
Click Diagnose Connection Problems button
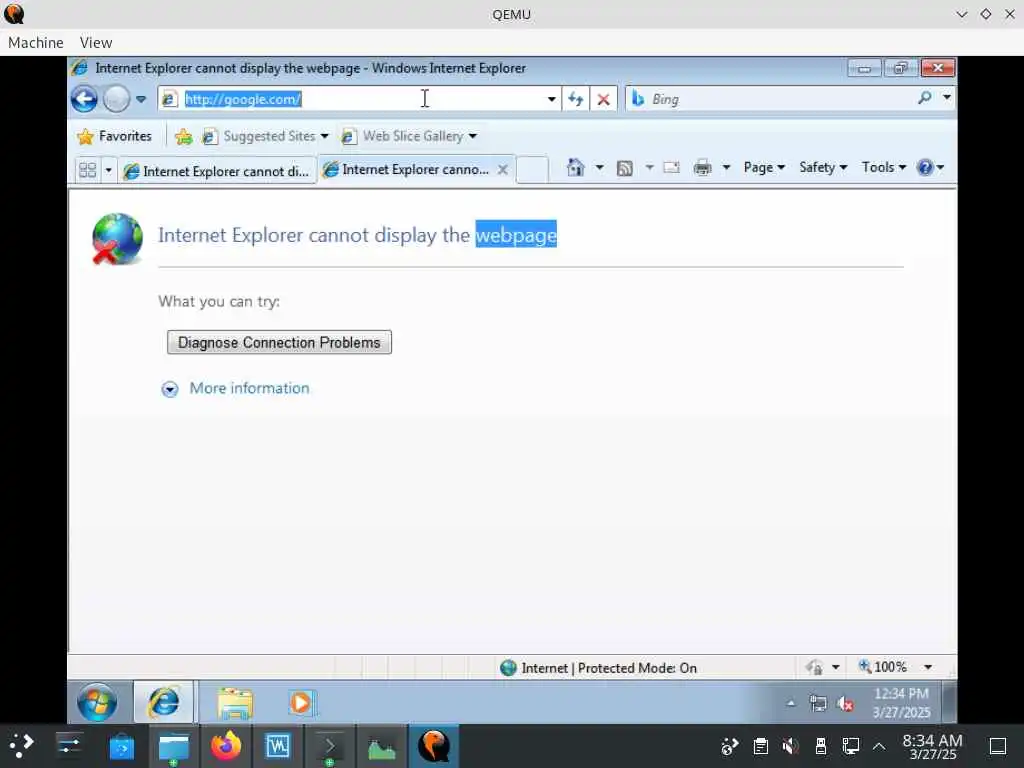click(280, 342)
